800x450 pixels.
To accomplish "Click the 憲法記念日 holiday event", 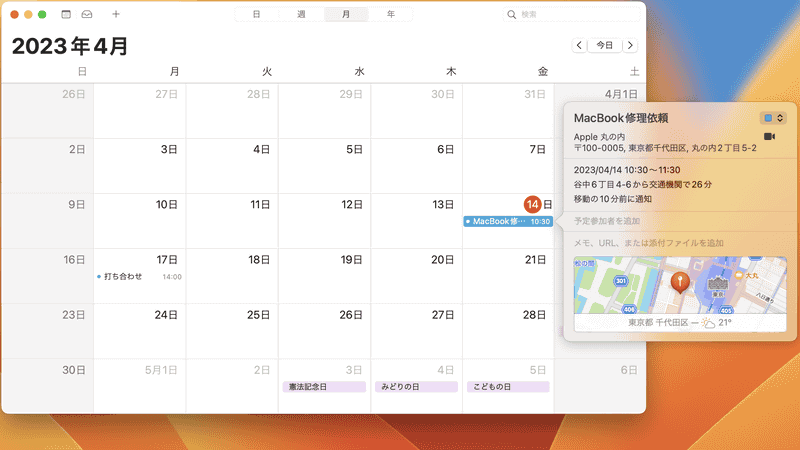I will tap(324, 387).
